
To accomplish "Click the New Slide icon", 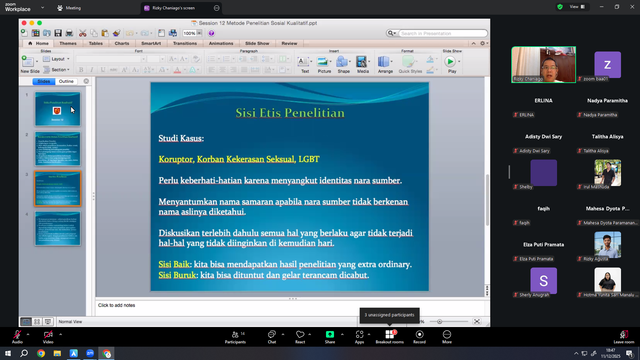I will (28, 62).
